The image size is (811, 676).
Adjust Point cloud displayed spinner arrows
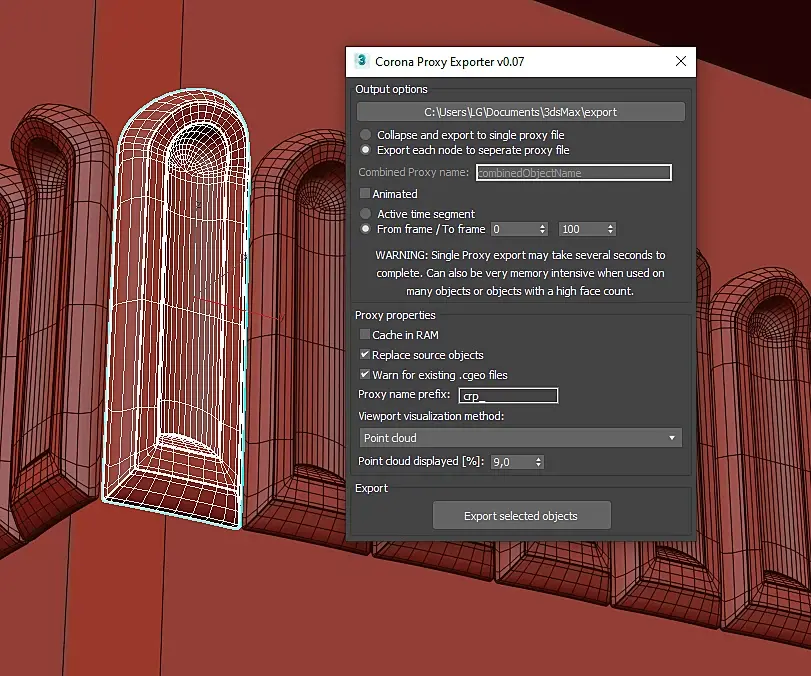(538, 462)
